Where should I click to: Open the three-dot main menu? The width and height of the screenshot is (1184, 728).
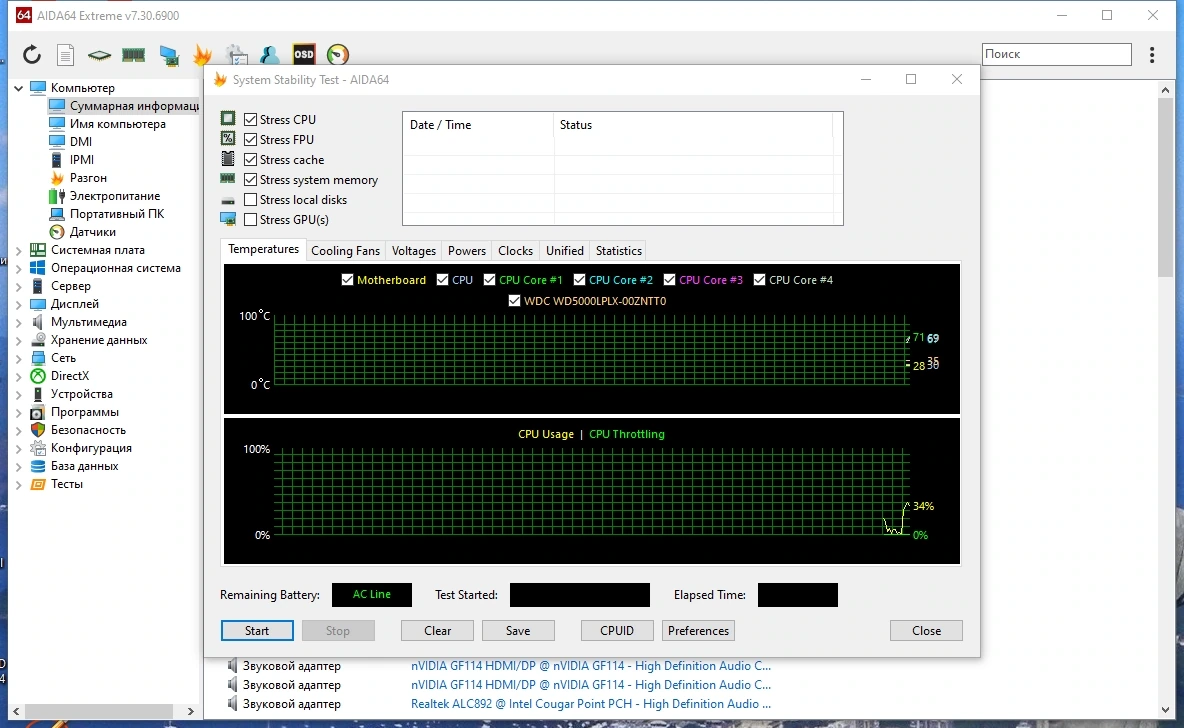click(1152, 54)
